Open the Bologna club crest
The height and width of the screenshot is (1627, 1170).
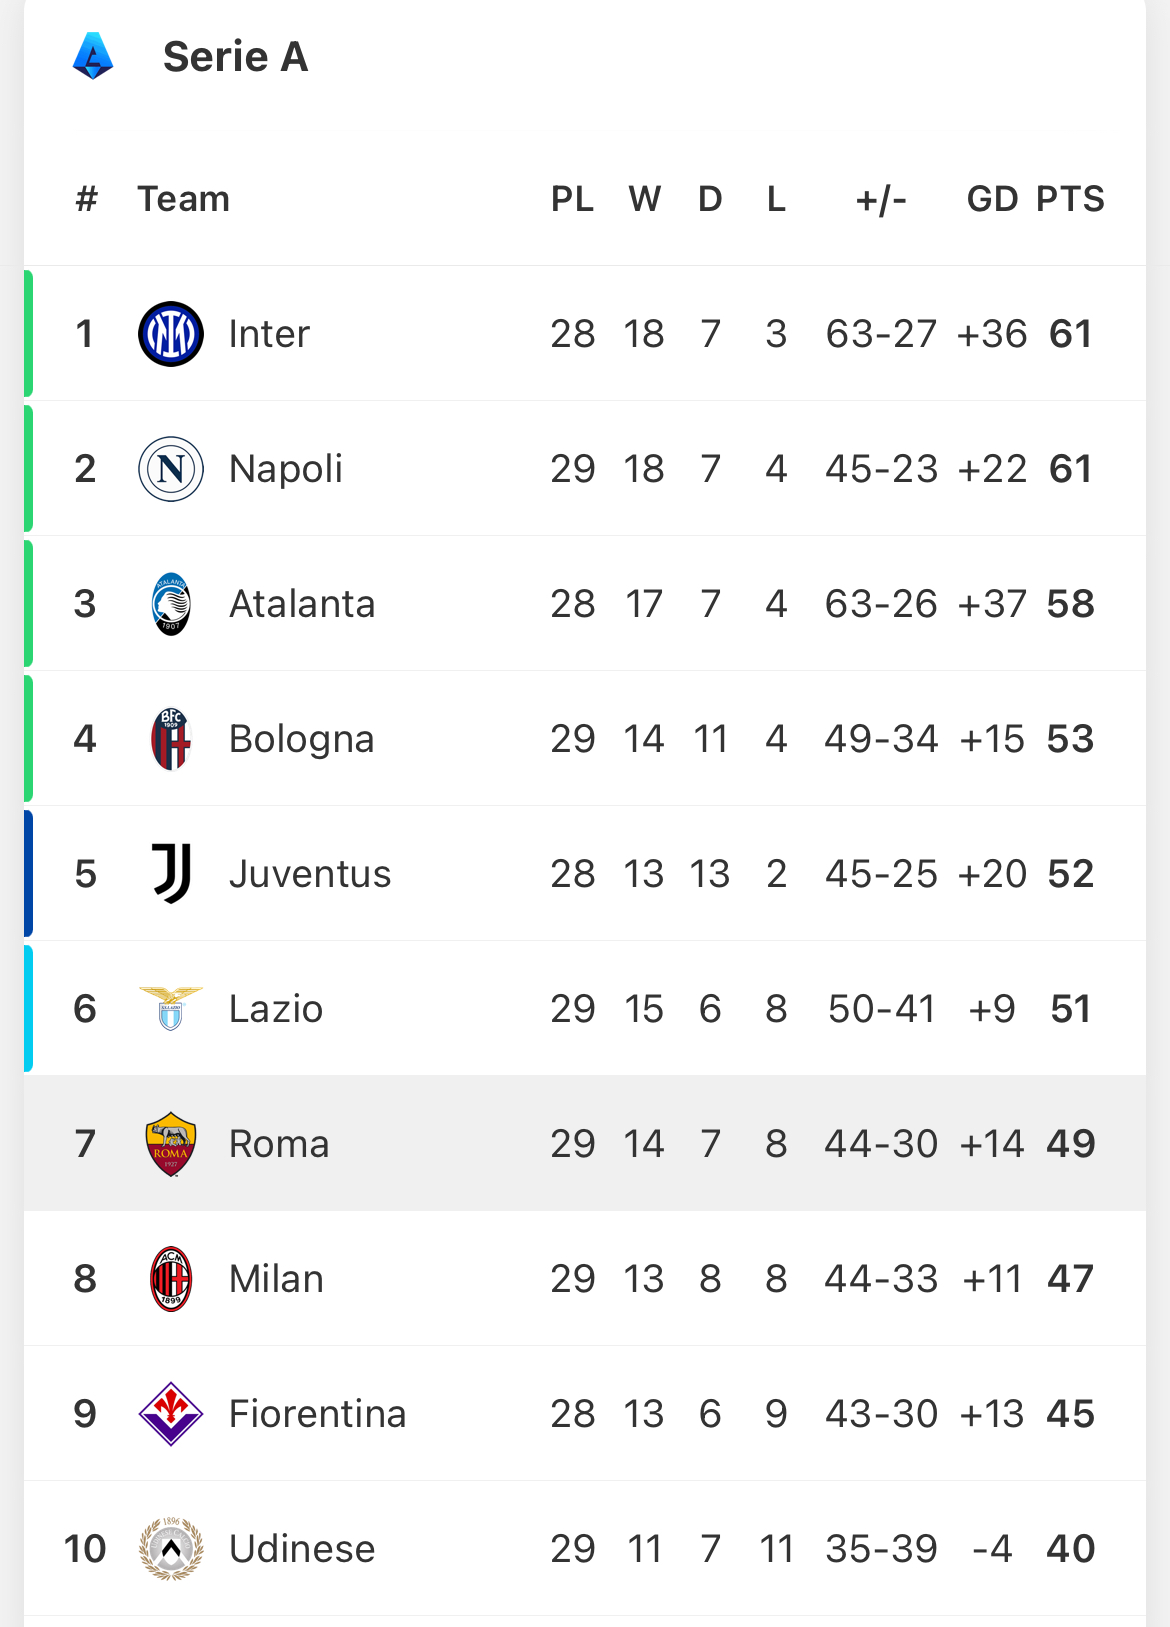point(171,739)
